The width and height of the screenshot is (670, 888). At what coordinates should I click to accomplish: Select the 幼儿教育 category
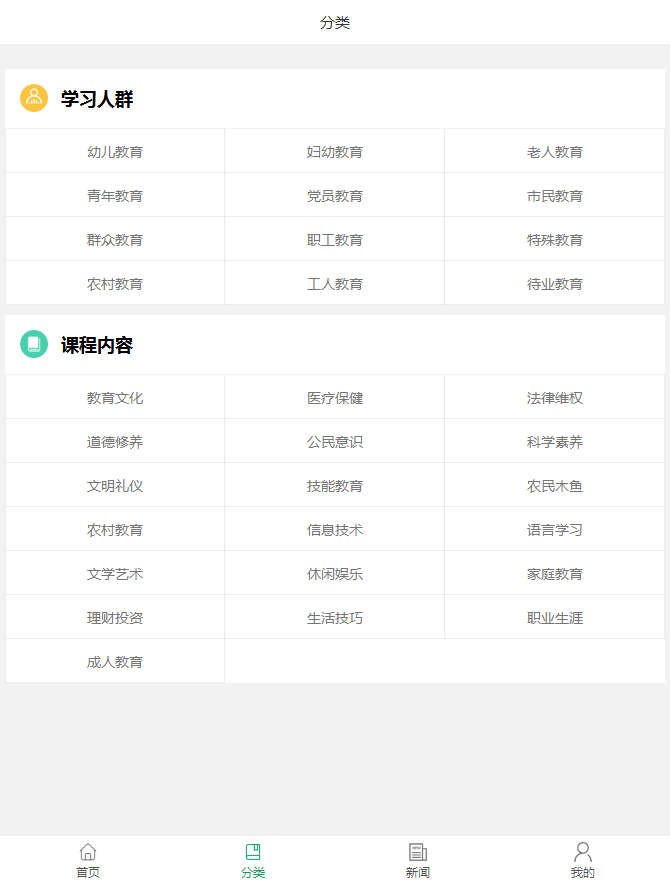pos(115,152)
